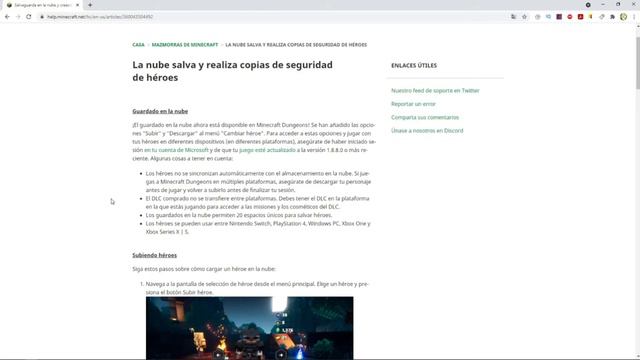This screenshot has width=640, height=360.
Task: Open the CASA breadcrumb link
Action: (x=138, y=44)
